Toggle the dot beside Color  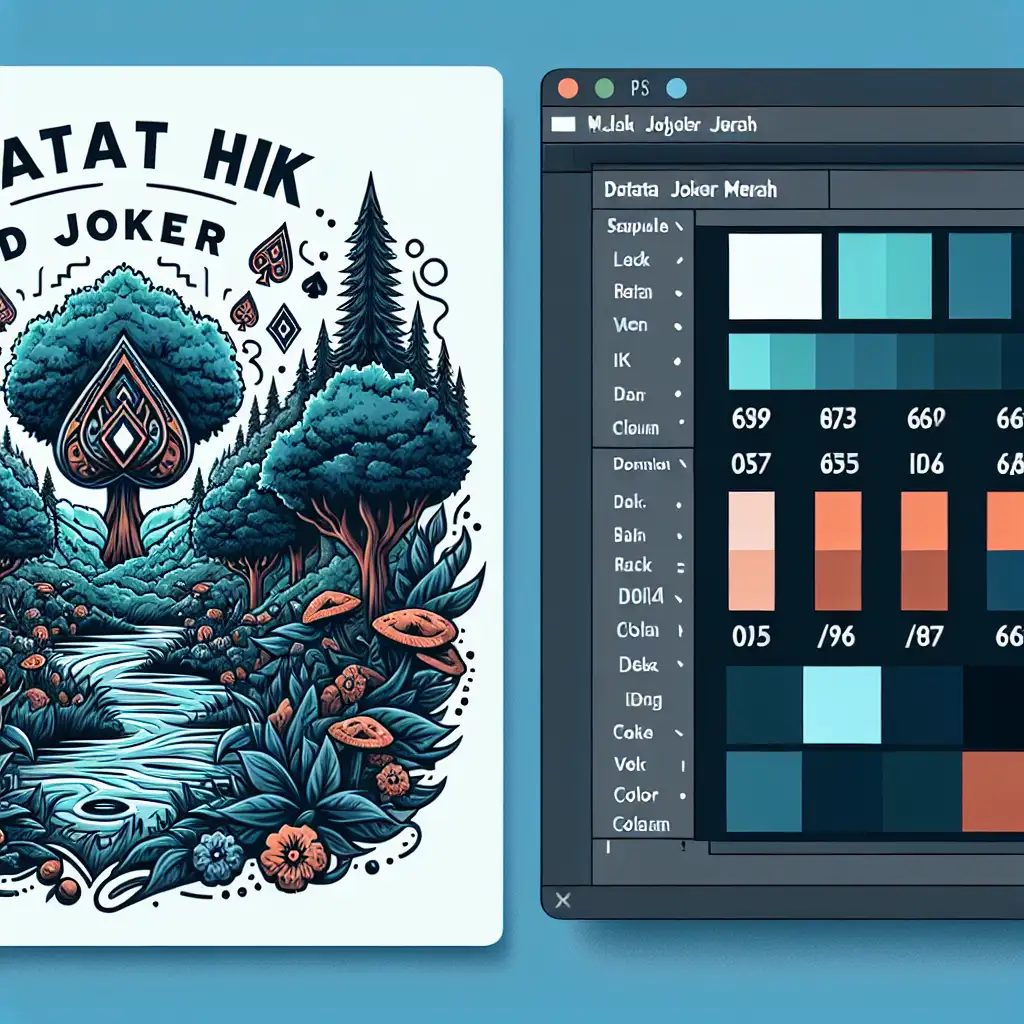(682, 795)
